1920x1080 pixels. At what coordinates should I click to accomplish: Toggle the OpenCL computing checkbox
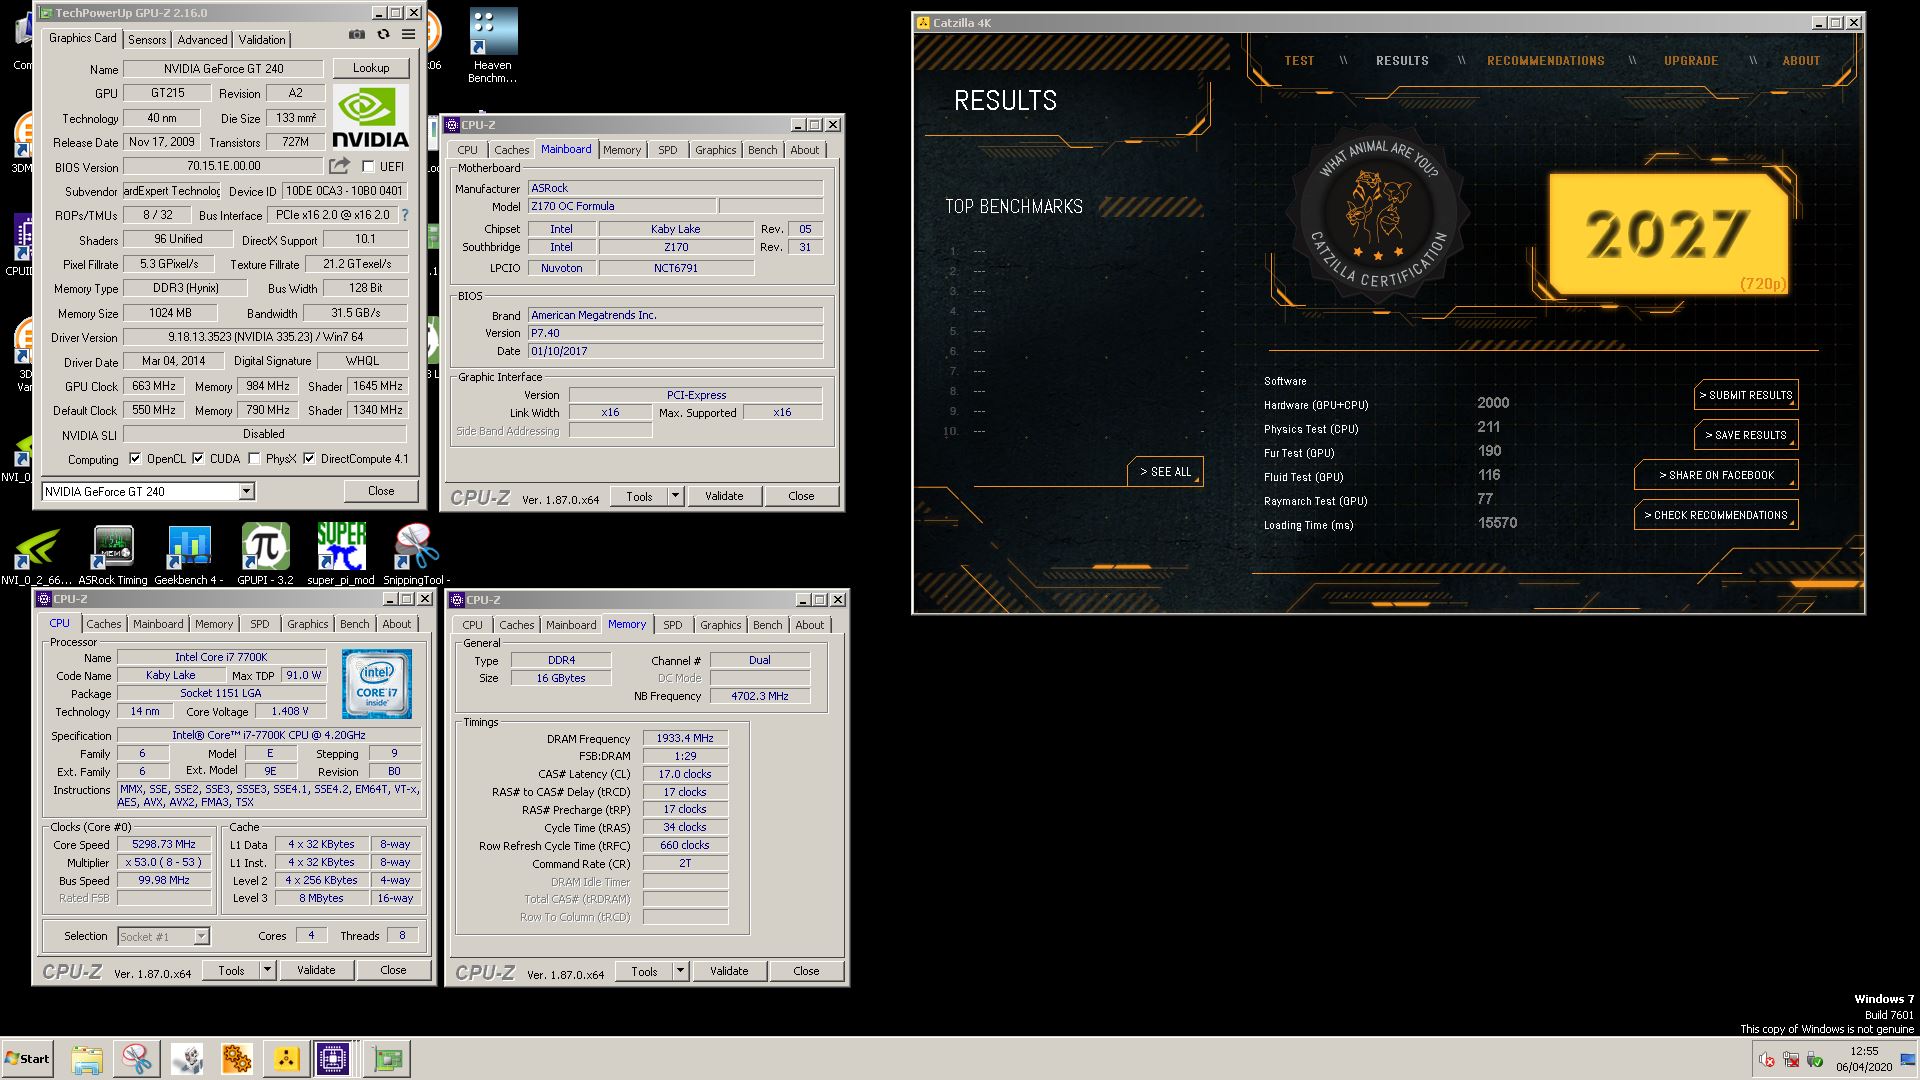(x=135, y=459)
